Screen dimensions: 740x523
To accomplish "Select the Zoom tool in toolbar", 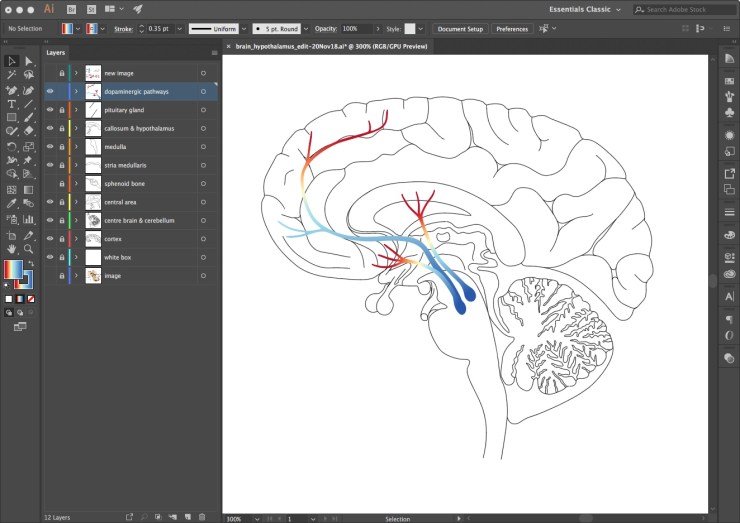I will point(28,248).
